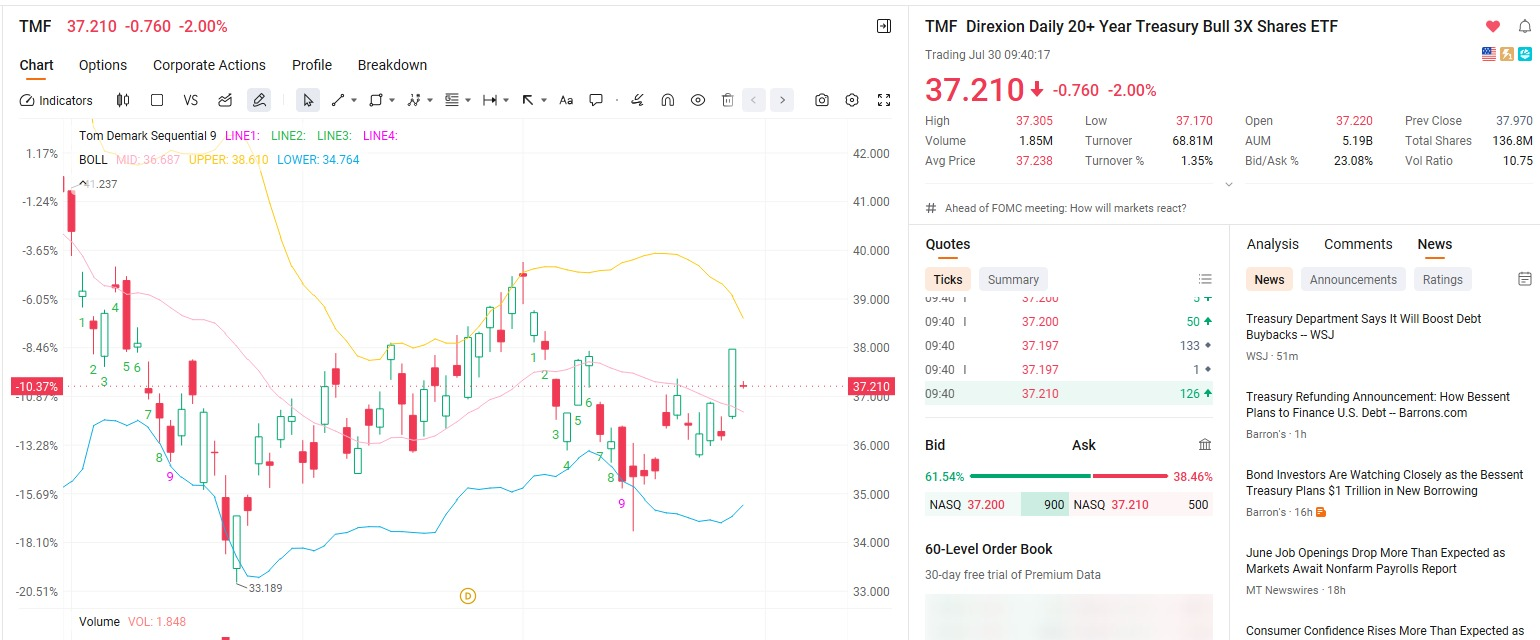Click the NASQ ask 37.210 row
Viewport: 1540px width, 640px height.
pyautogui.click(x=1141, y=505)
